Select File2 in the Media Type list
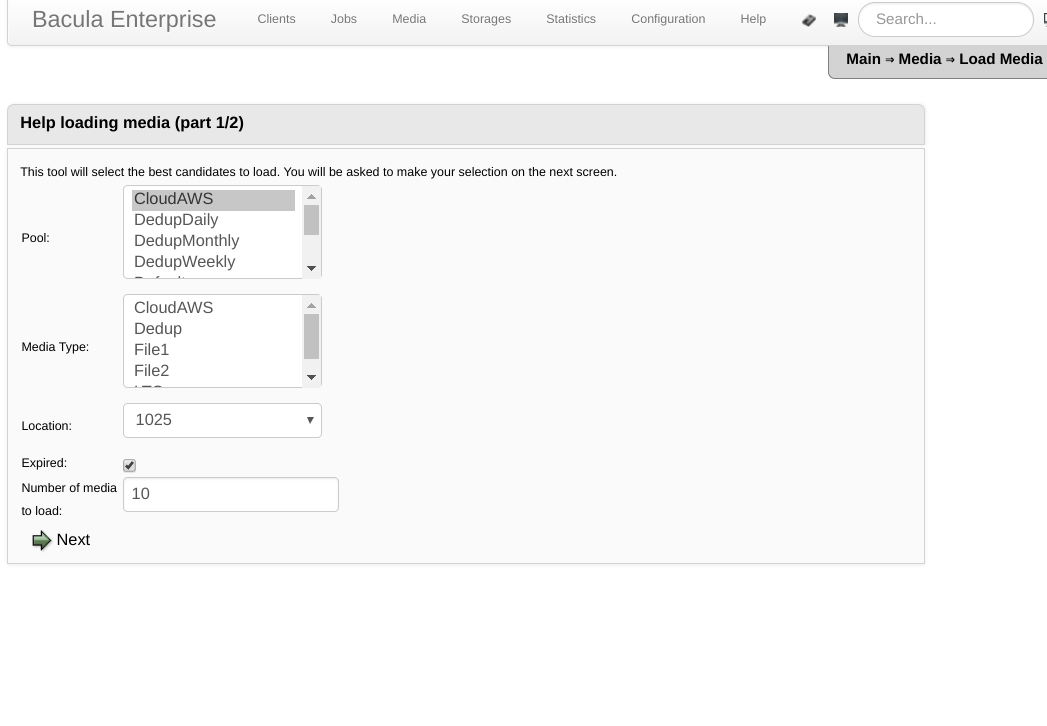The width and height of the screenshot is (1047, 726). click(x=214, y=371)
